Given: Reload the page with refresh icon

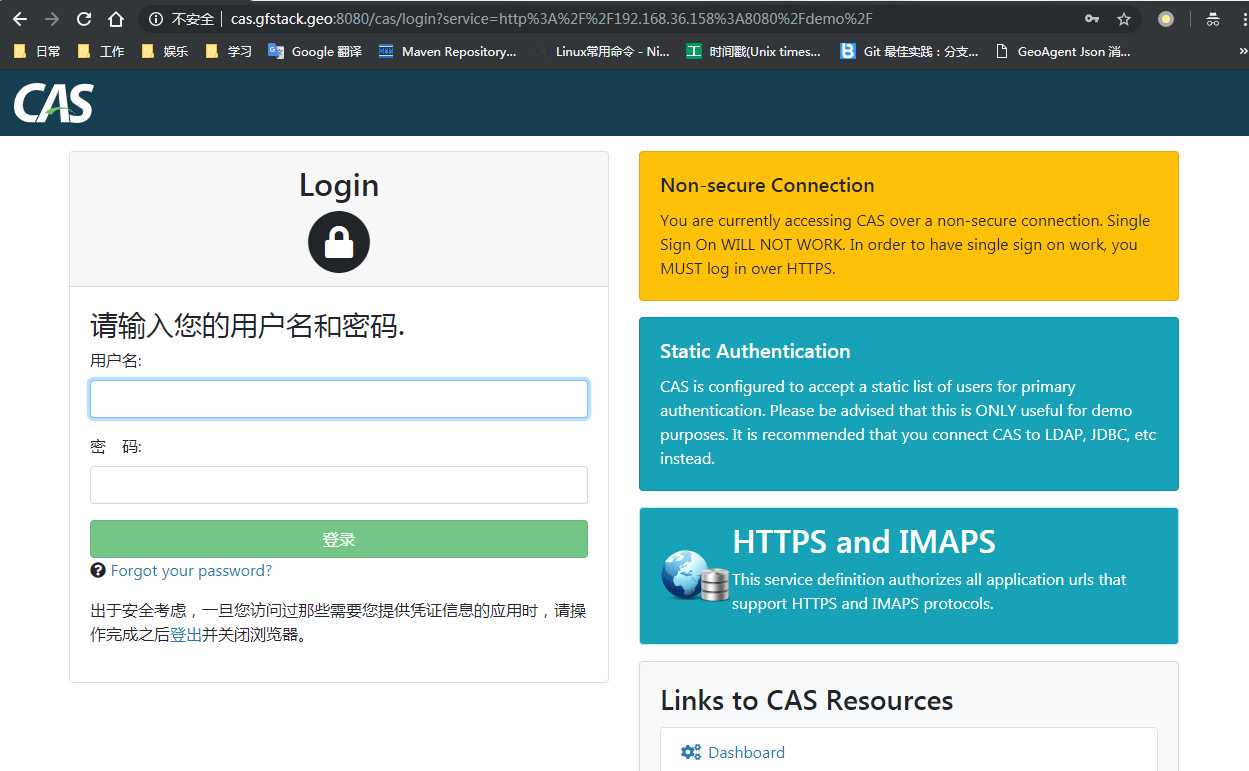Looking at the screenshot, I should pos(84,19).
